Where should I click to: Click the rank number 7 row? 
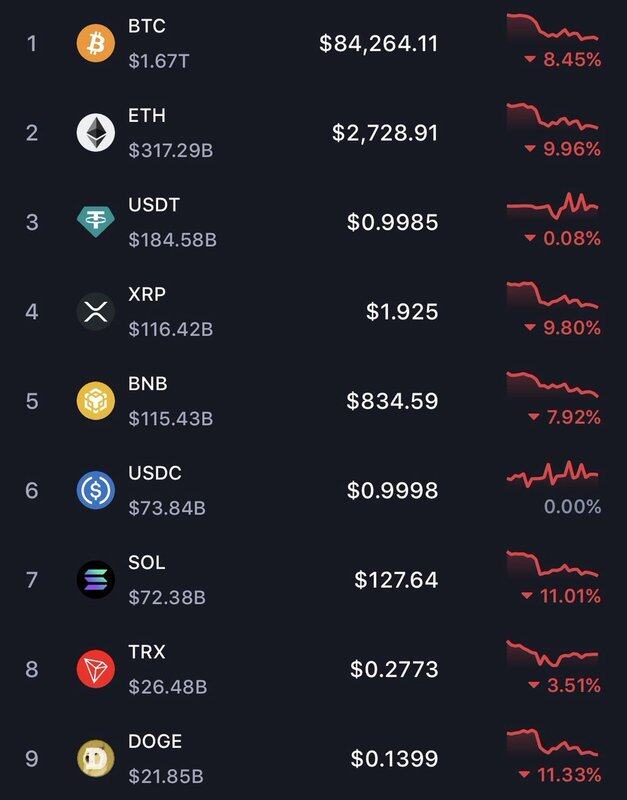coord(32,580)
